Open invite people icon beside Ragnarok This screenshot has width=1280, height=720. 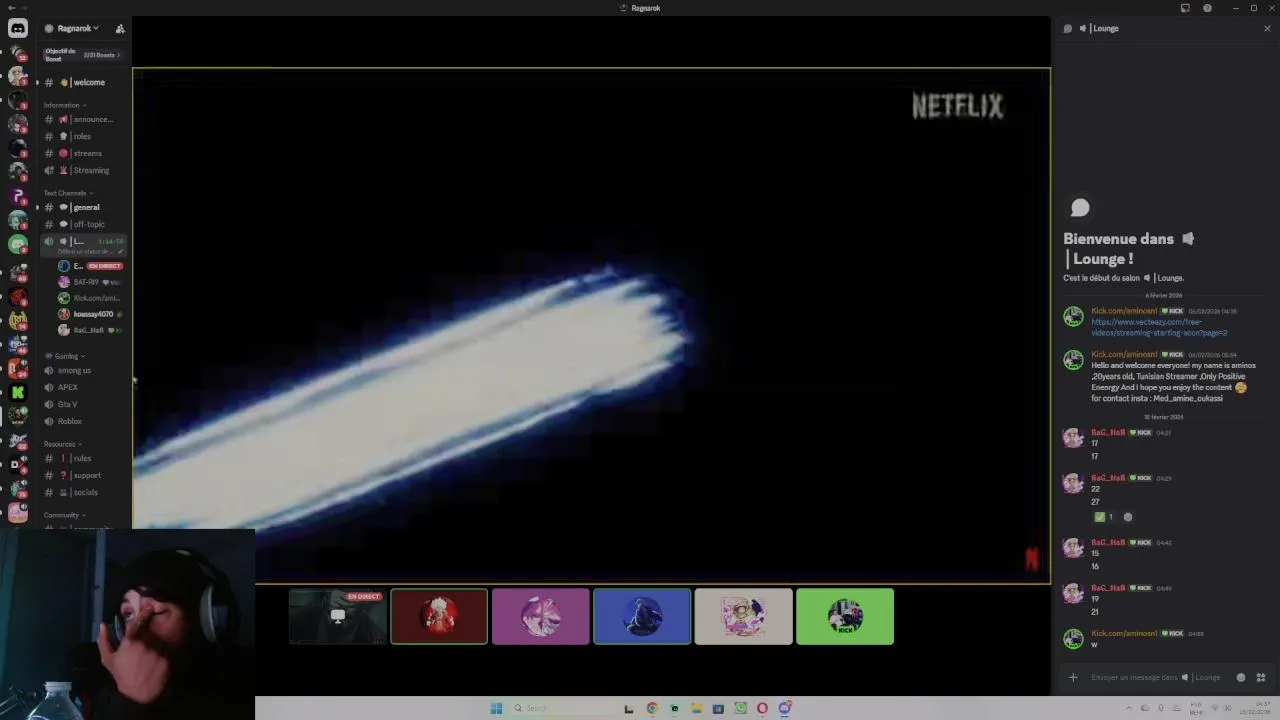click(120, 28)
